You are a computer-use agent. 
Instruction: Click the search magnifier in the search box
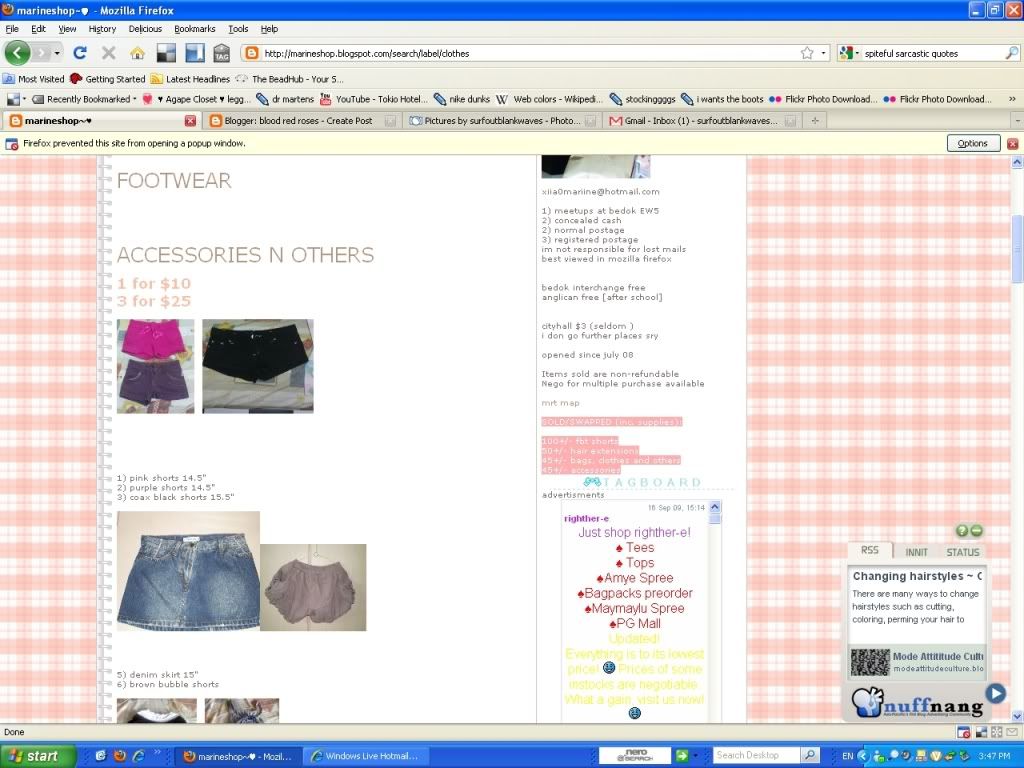click(1011, 53)
